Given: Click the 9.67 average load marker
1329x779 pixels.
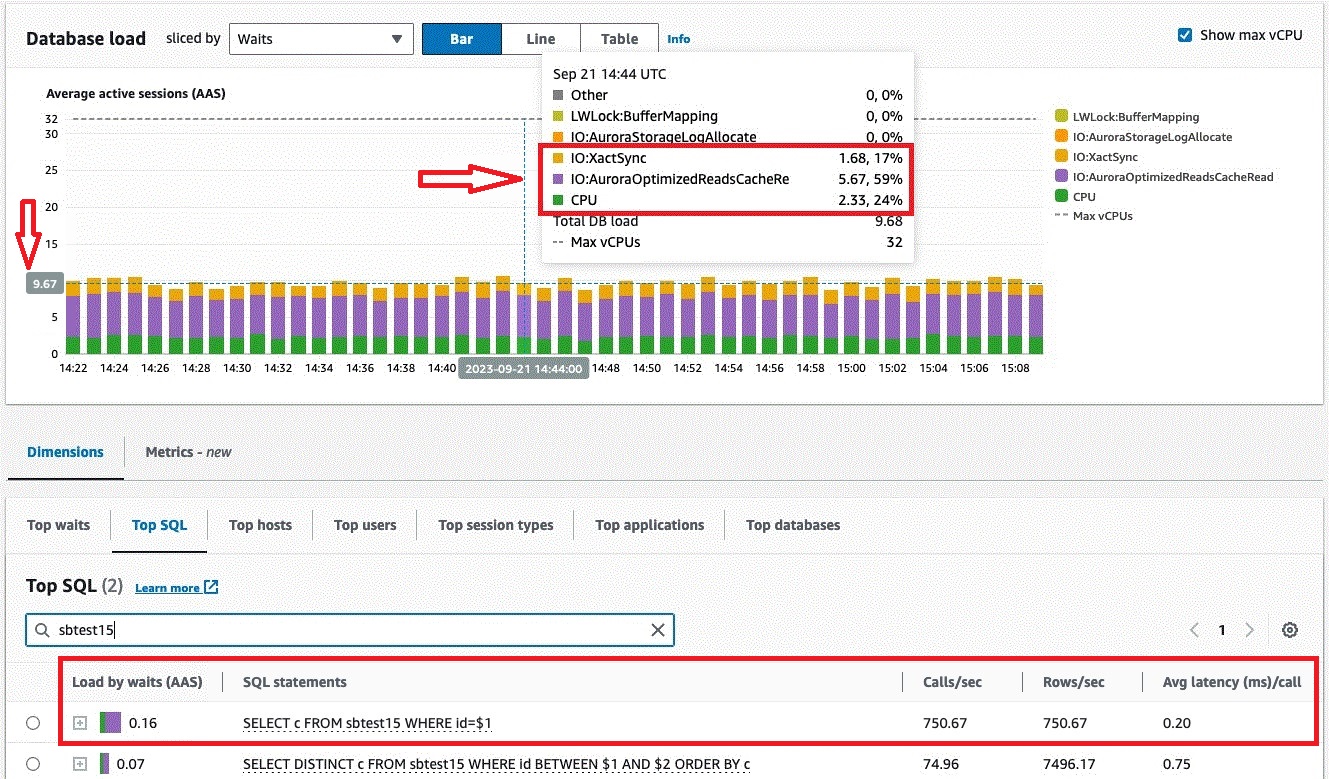Looking at the screenshot, I should (x=45, y=284).
